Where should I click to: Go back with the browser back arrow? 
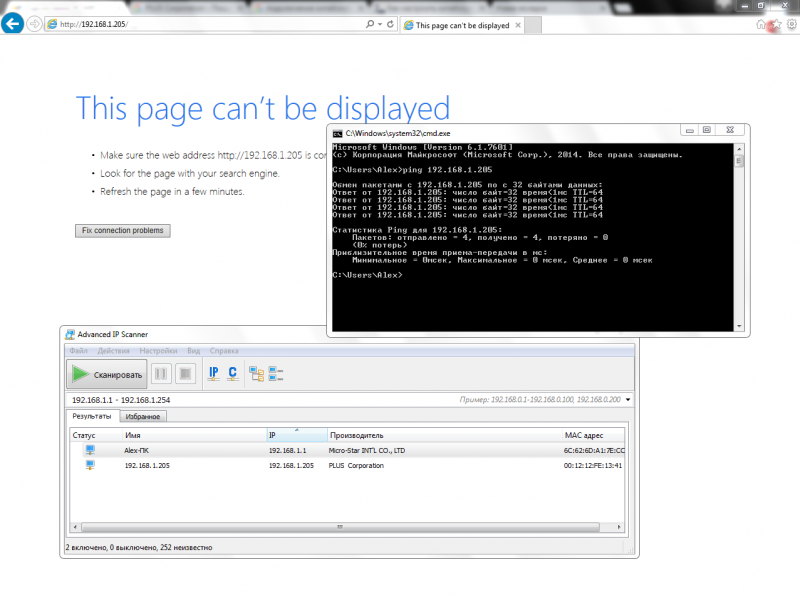point(13,24)
